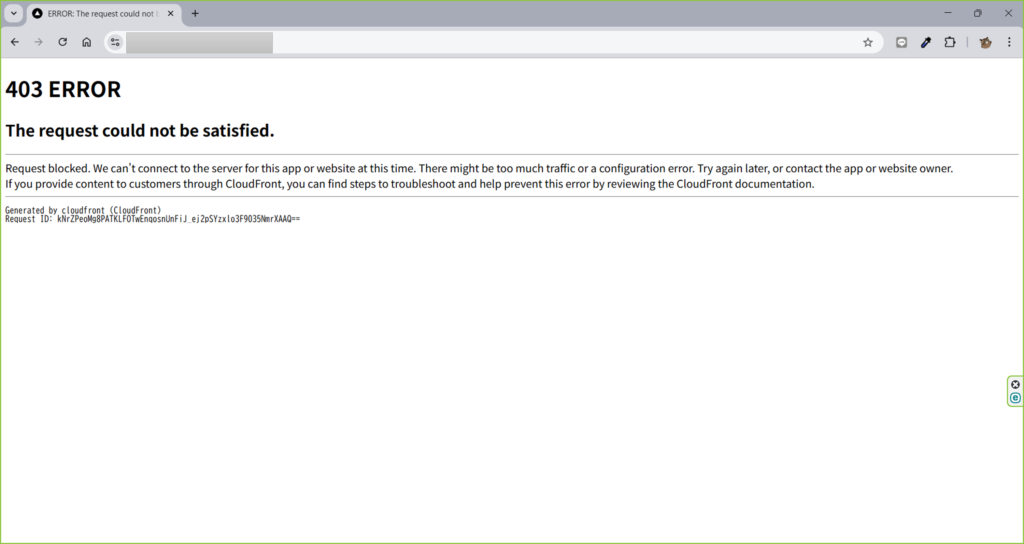Viewport: 1024px width, 544px height.
Task: Bookmark this page with the star
Action: [x=868, y=42]
